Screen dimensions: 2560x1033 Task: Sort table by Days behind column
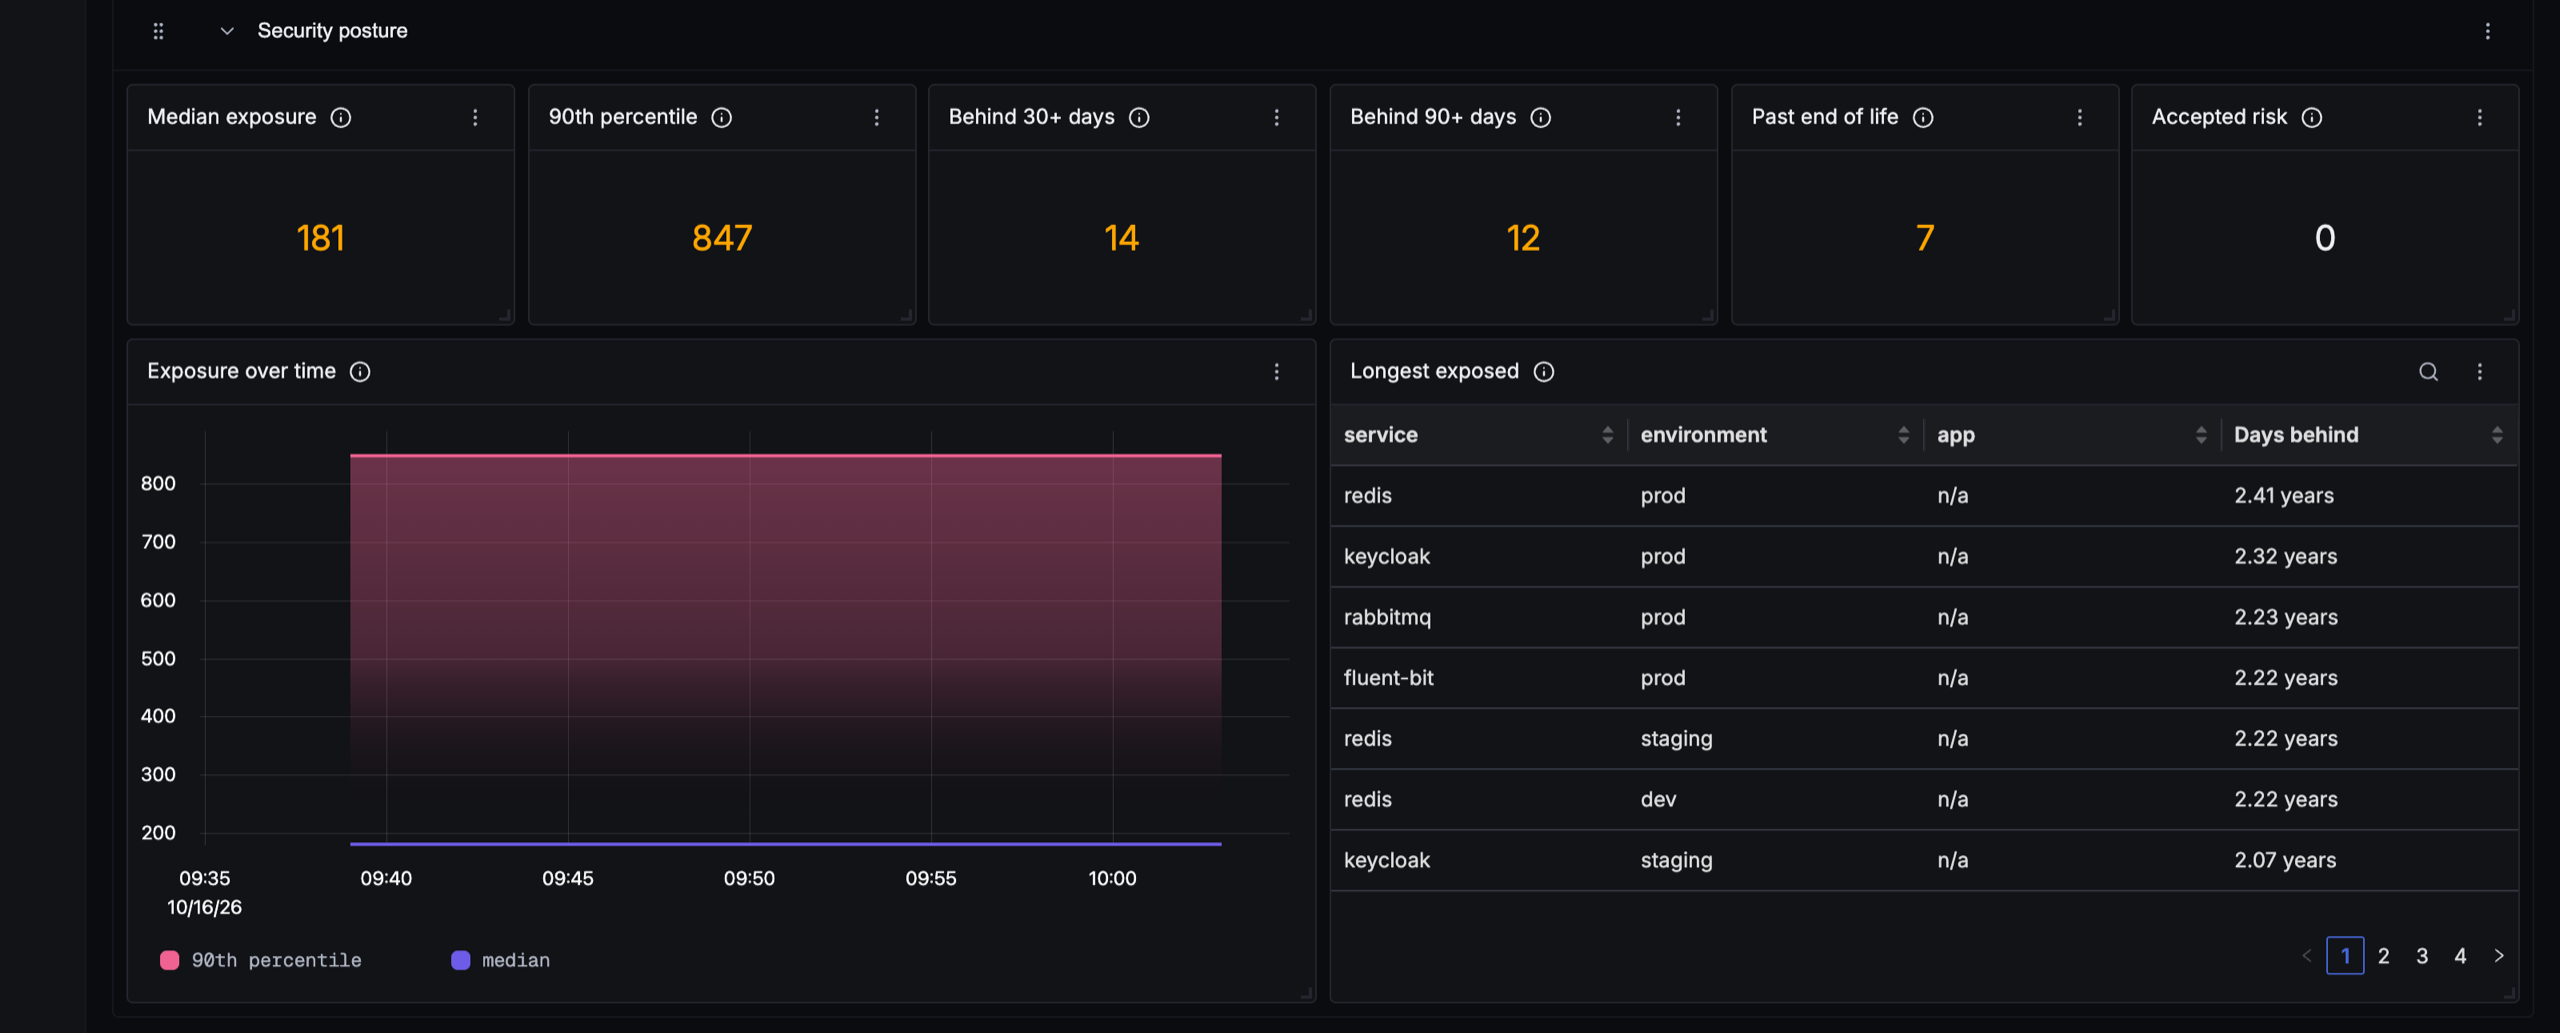point(2497,435)
